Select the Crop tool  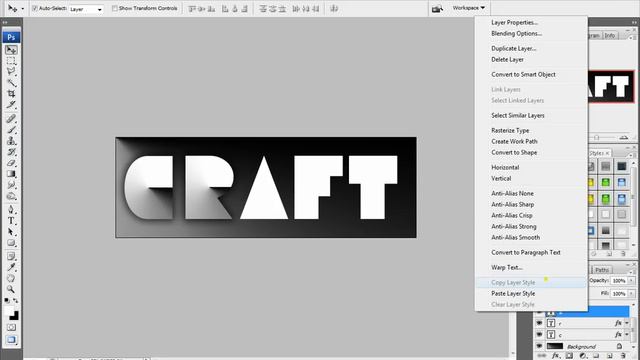coord(11,94)
